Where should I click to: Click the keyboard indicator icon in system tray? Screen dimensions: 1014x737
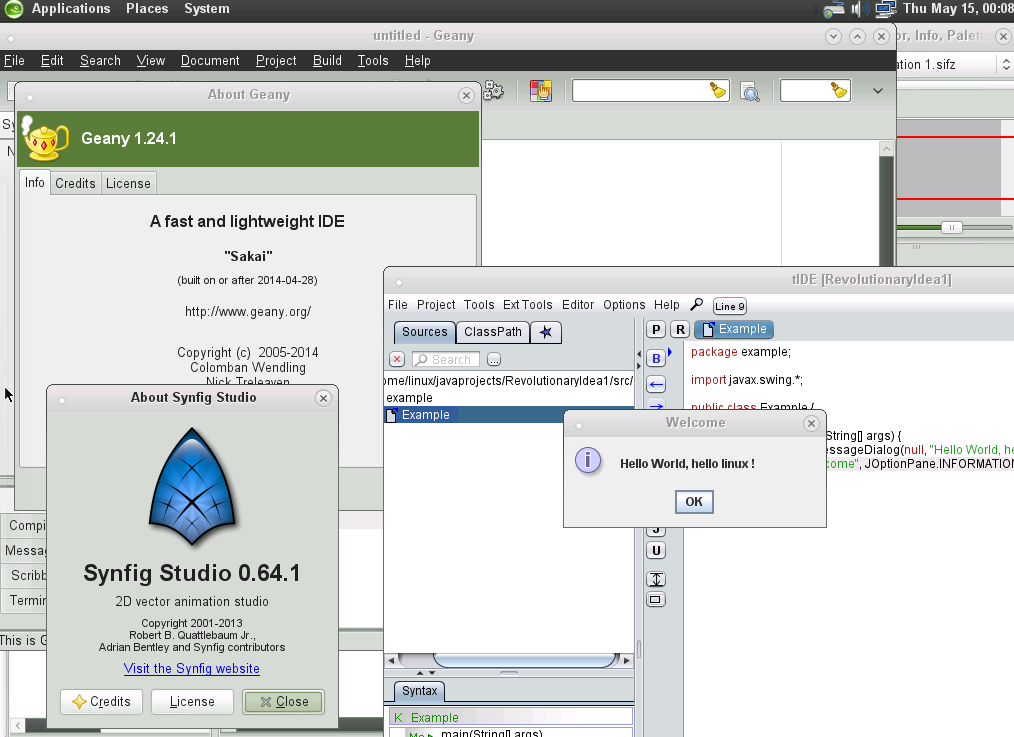tap(834, 10)
